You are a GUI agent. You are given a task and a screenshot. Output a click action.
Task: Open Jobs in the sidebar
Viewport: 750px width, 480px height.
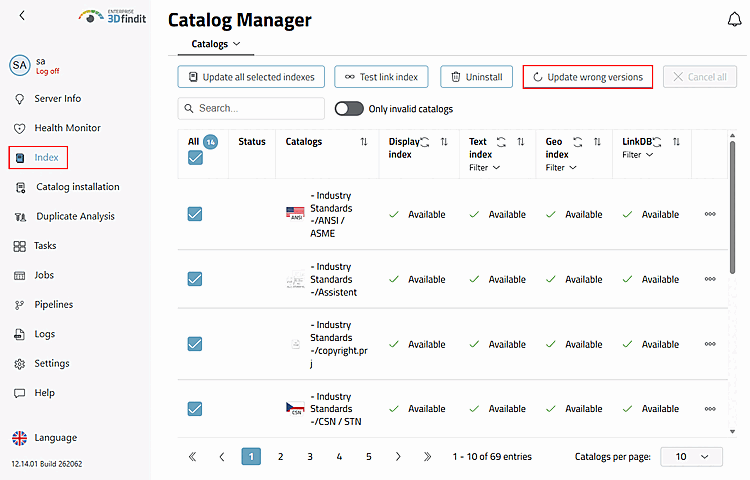pyautogui.click(x=33, y=275)
